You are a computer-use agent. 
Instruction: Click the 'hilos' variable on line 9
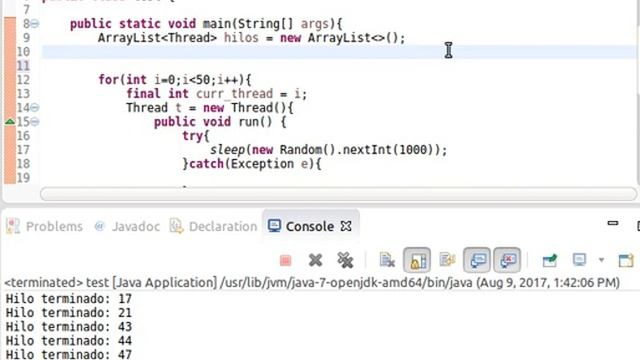pyautogui.click(x=241, y=38)
